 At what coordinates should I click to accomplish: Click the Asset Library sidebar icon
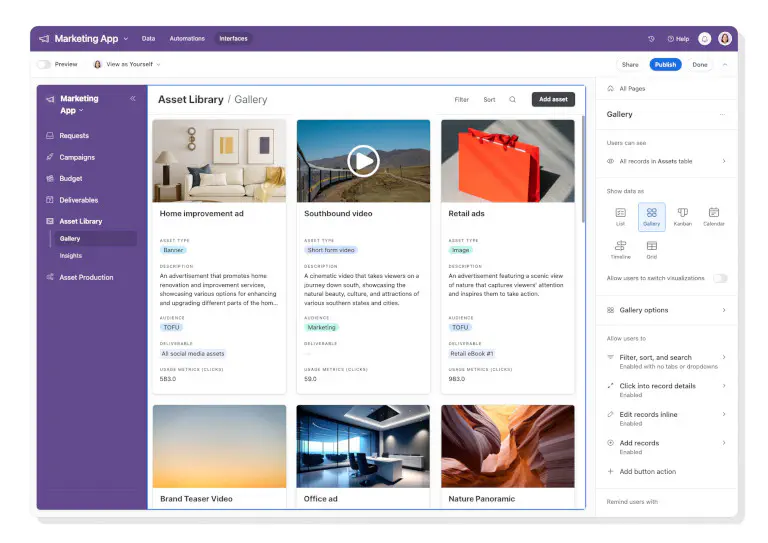49,221
